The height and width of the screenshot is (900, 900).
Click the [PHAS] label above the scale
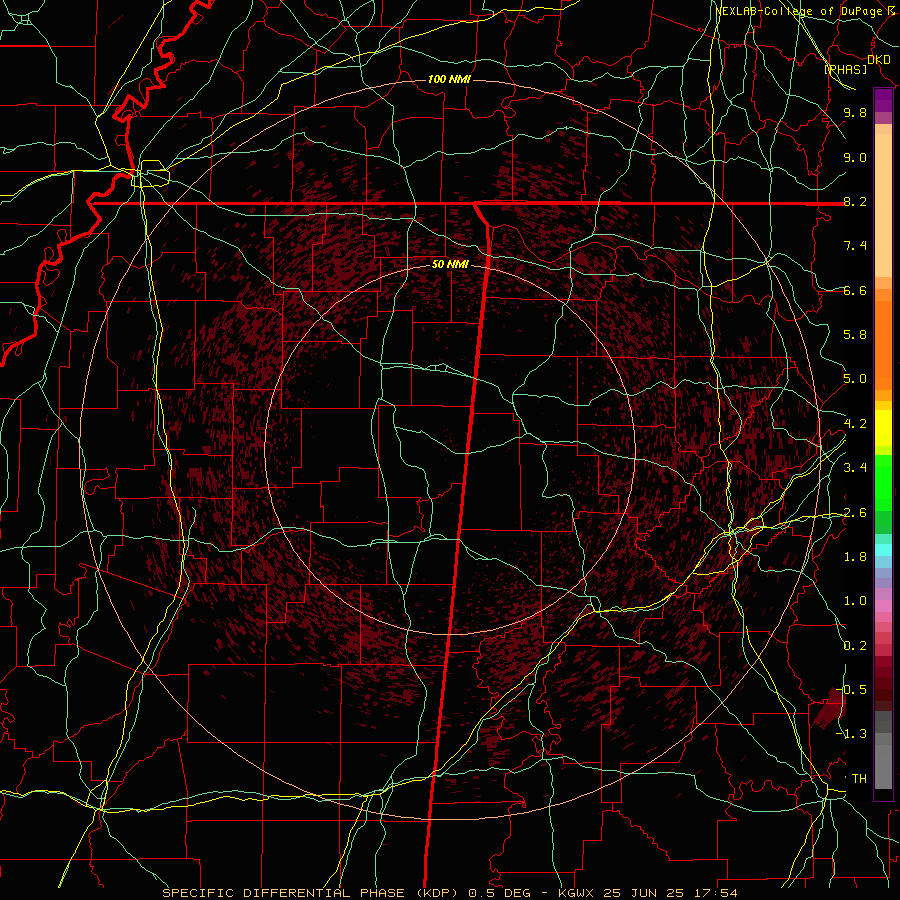click(845, 69)
